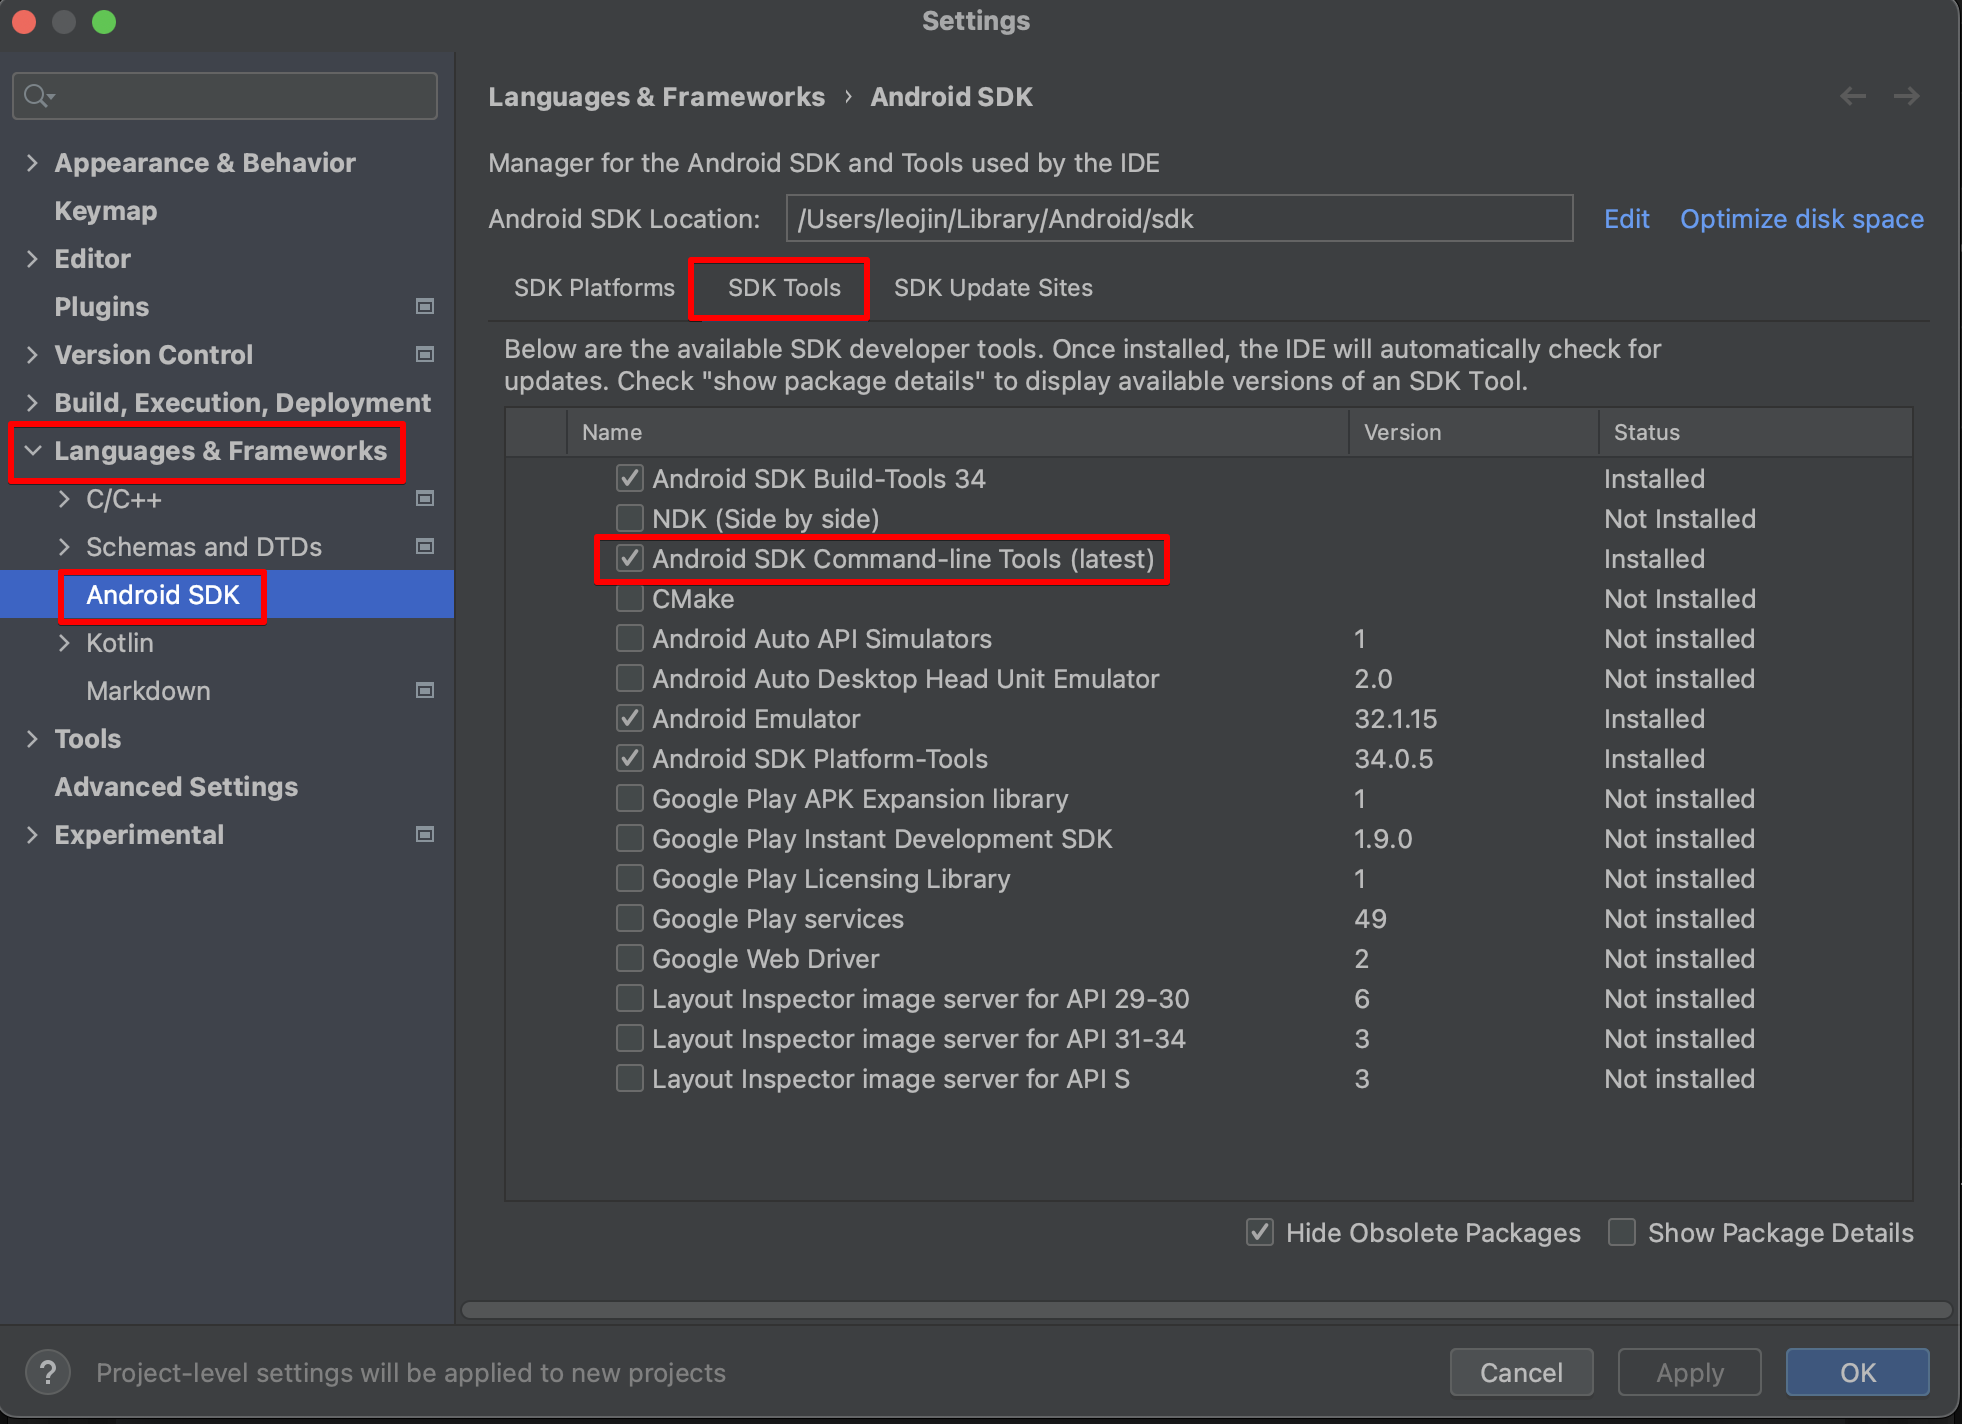Enable the NDK (Side by side) checkbox

pyautogui.click(x=630, y=518)
